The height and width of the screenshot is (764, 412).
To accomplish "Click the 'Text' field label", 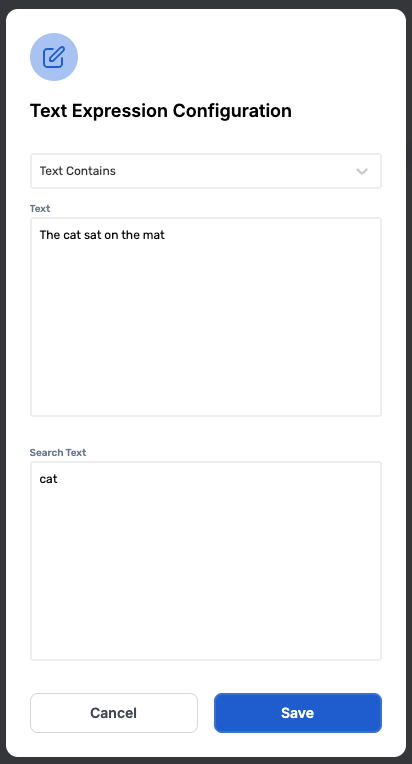I will [x=40, y=209].
